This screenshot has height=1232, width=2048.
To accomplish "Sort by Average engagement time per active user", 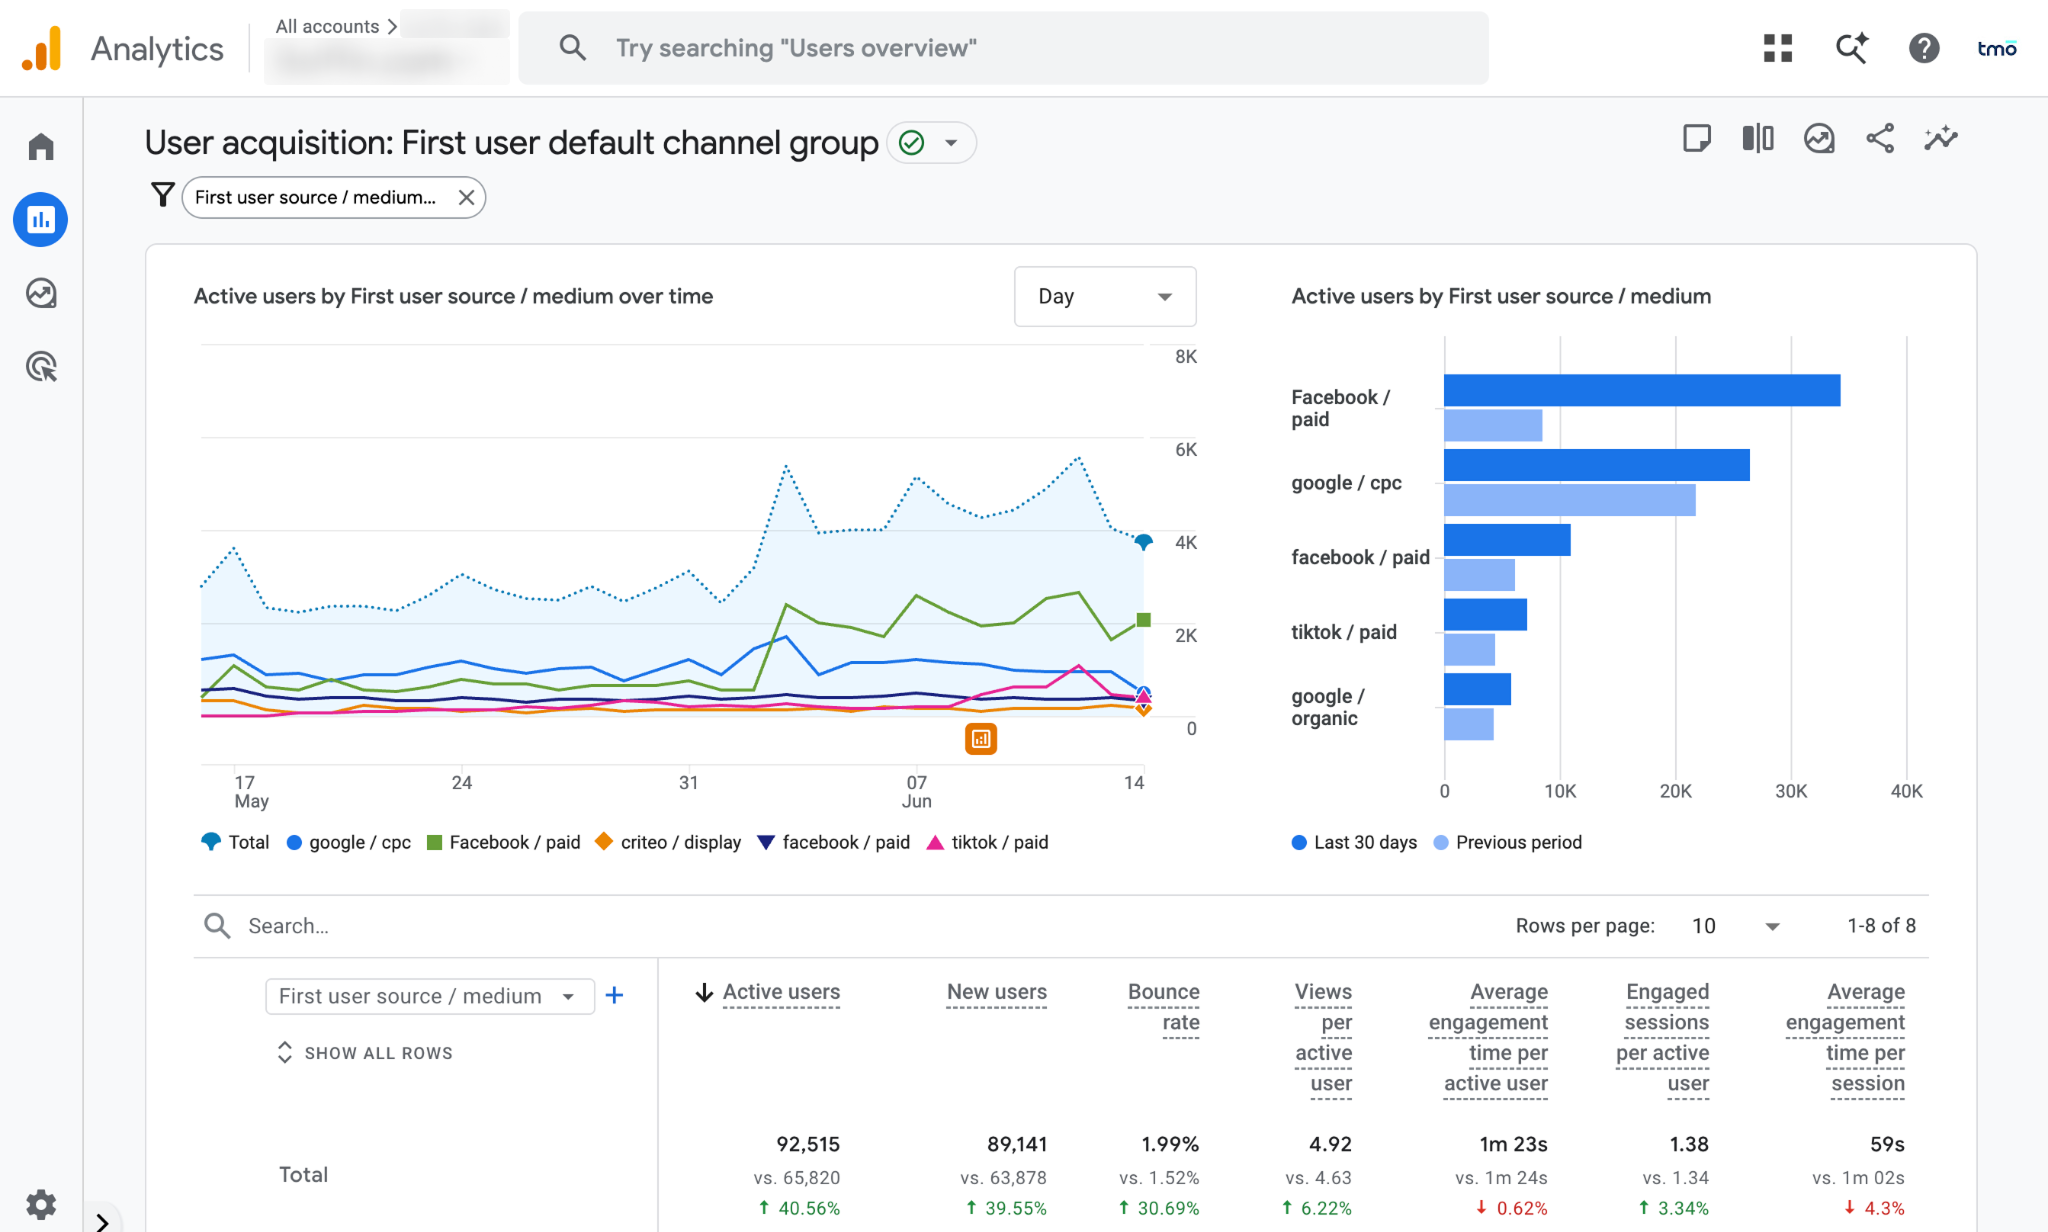I will (1489, 1037).
